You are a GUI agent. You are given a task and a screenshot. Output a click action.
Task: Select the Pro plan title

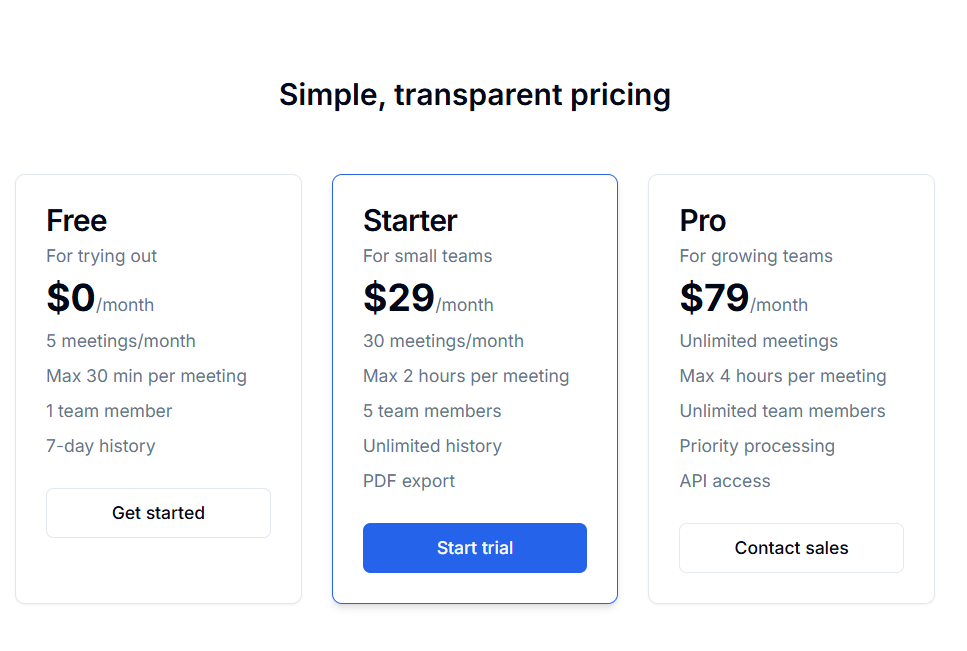[x=703, y=220]
